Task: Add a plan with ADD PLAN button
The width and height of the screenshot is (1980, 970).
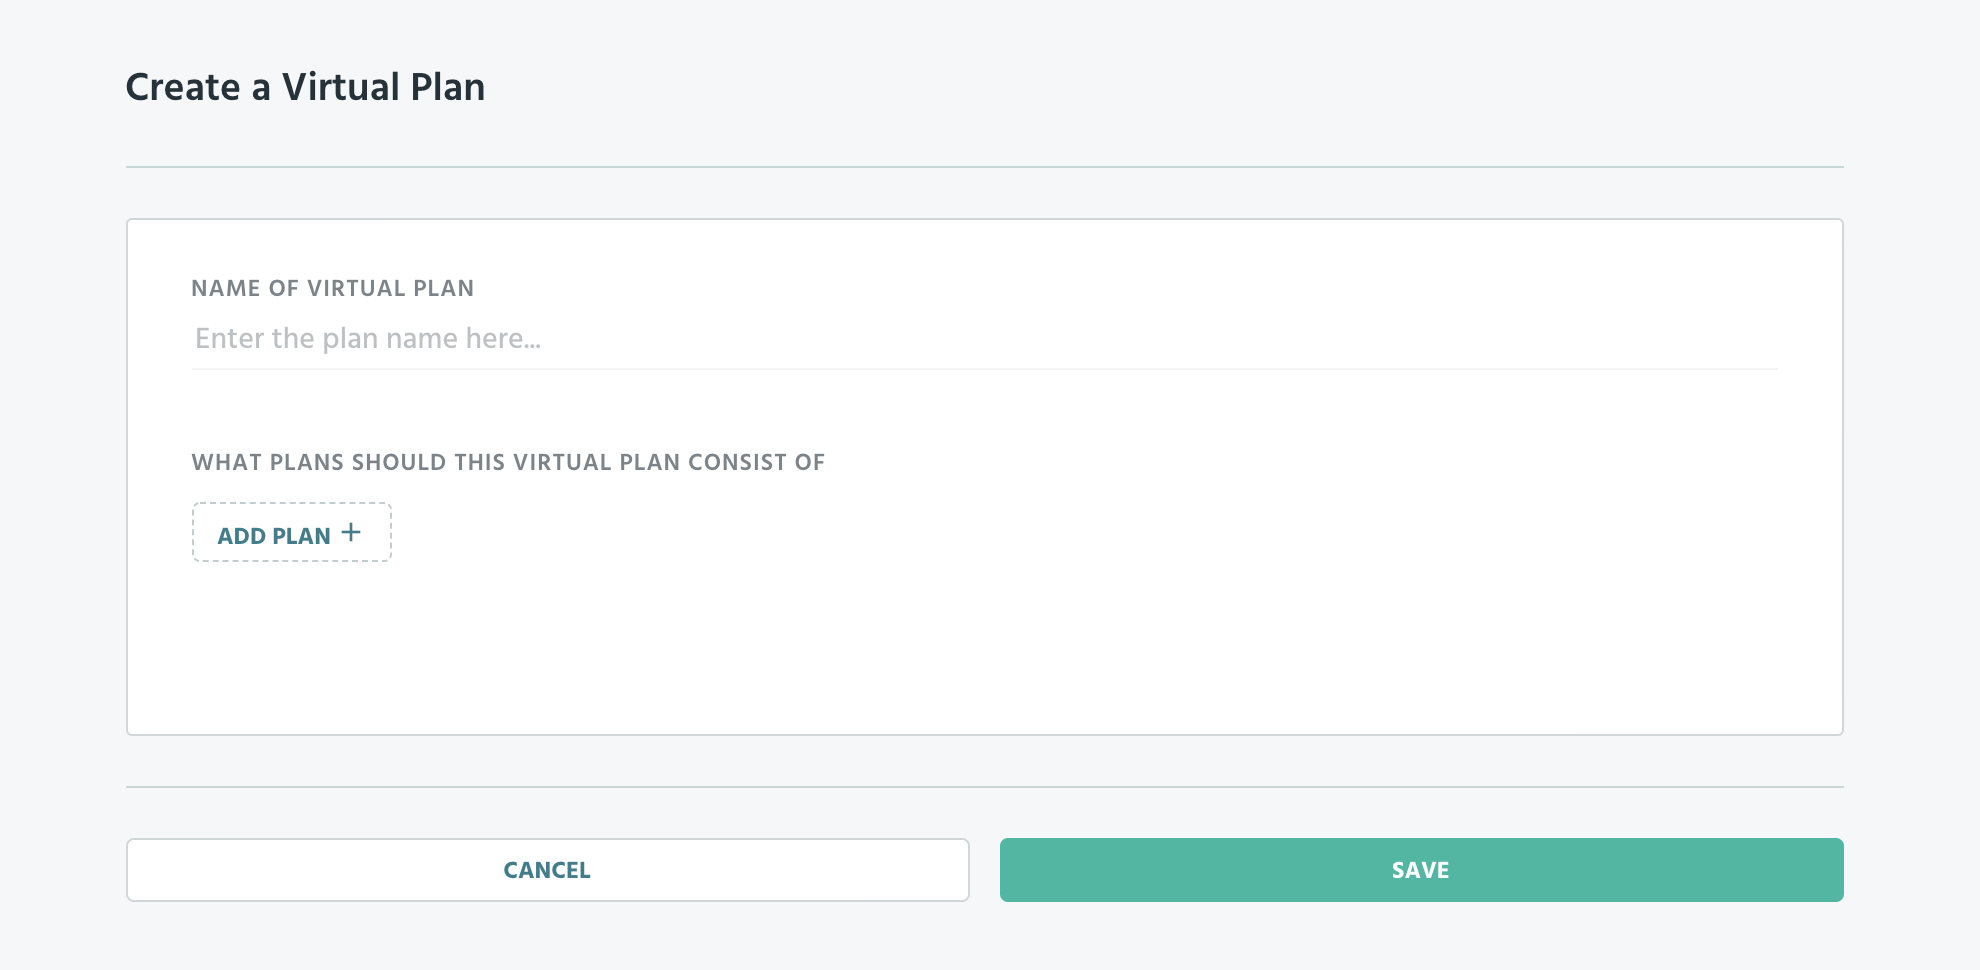Action: point(292,533)
